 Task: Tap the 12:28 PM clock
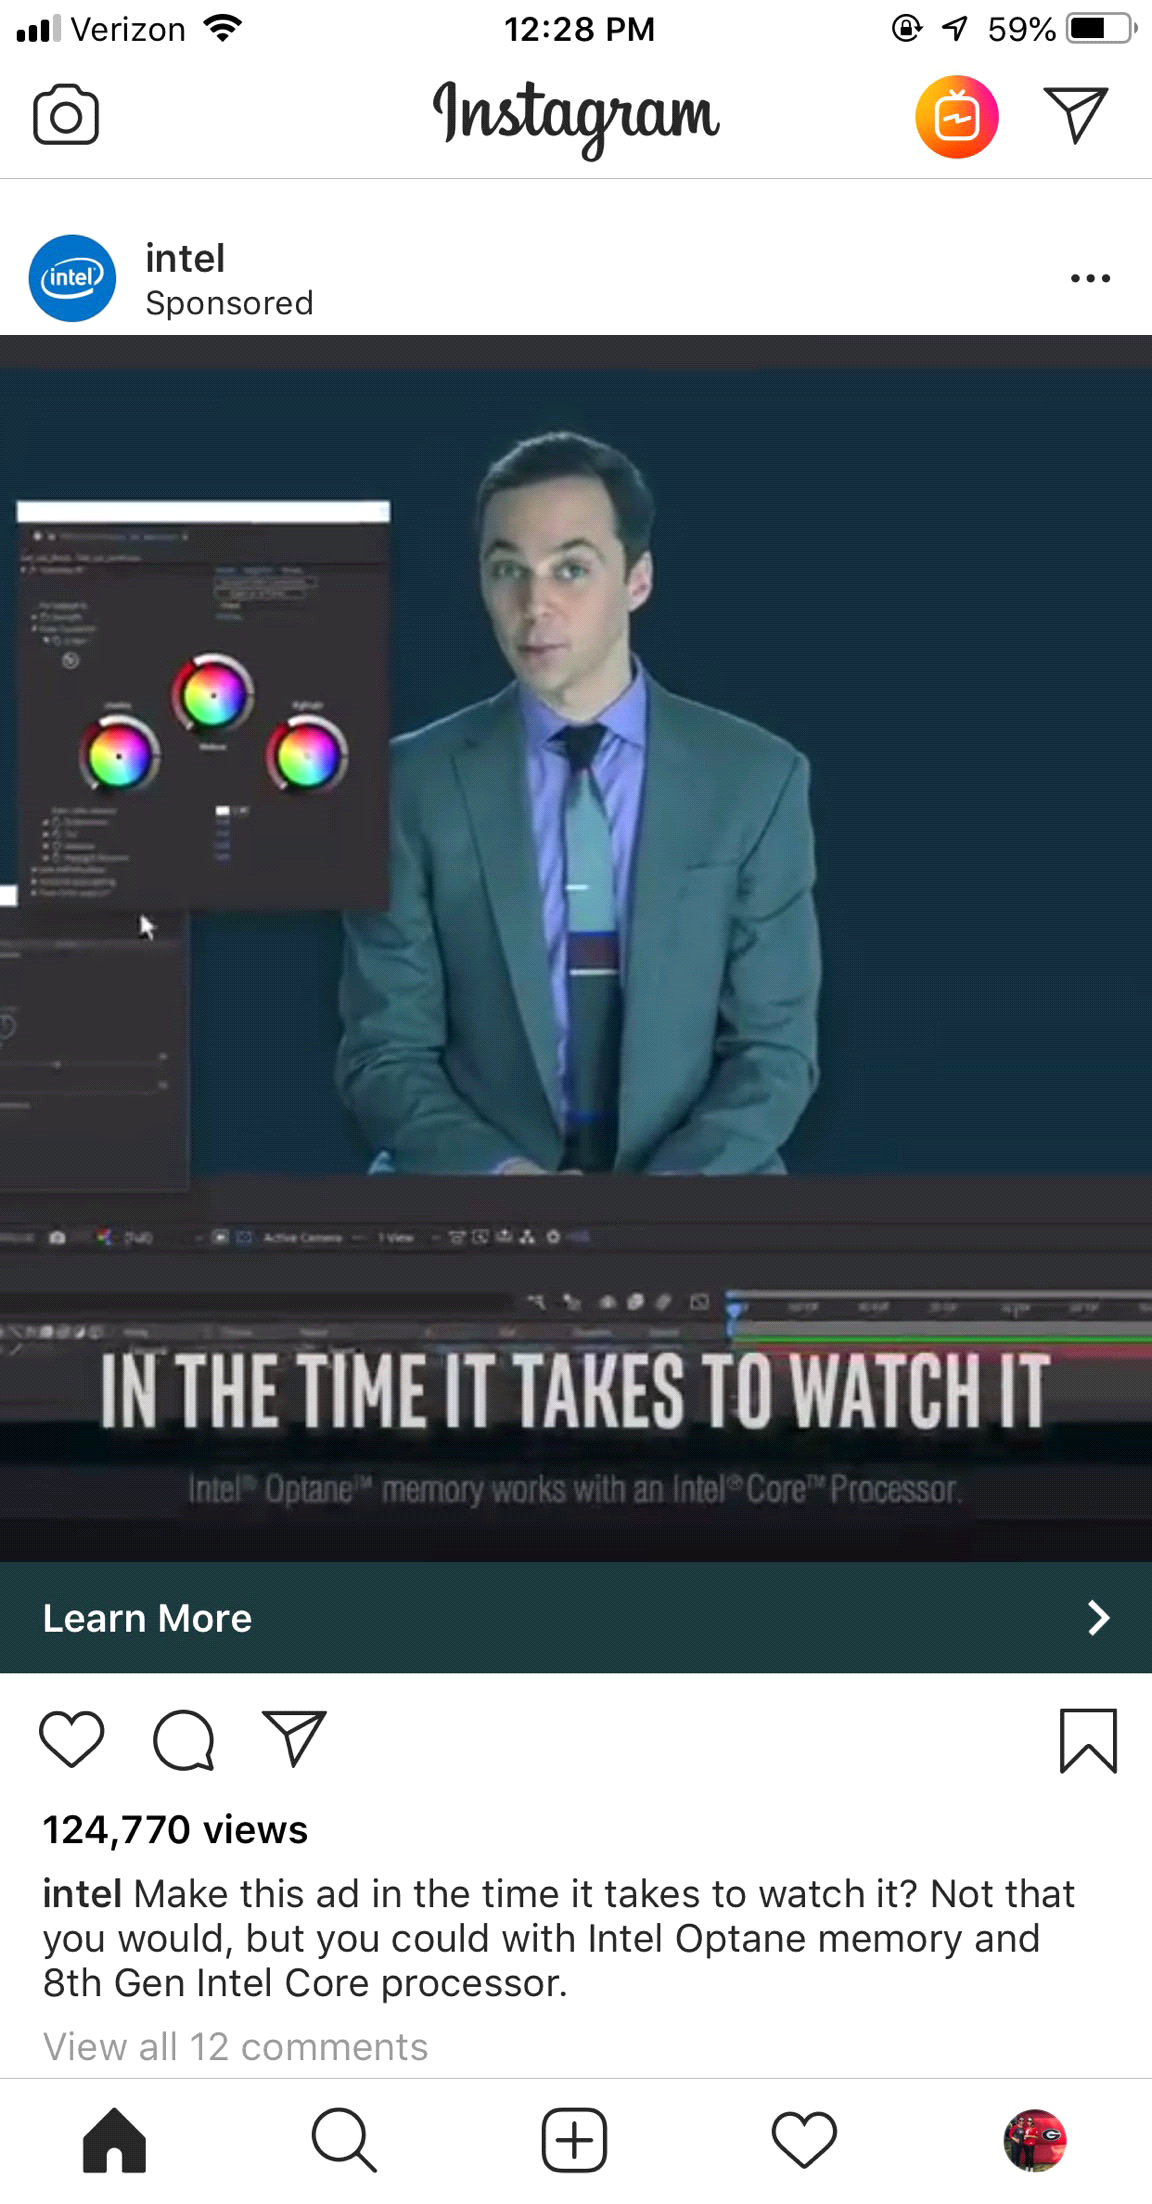click(579, 29)
